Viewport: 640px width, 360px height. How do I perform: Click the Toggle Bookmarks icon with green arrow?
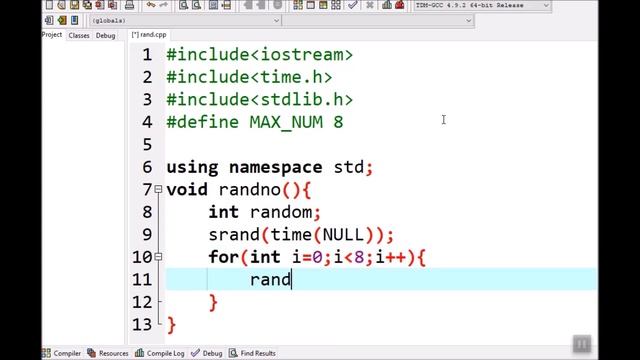click(x=62, y=20)
